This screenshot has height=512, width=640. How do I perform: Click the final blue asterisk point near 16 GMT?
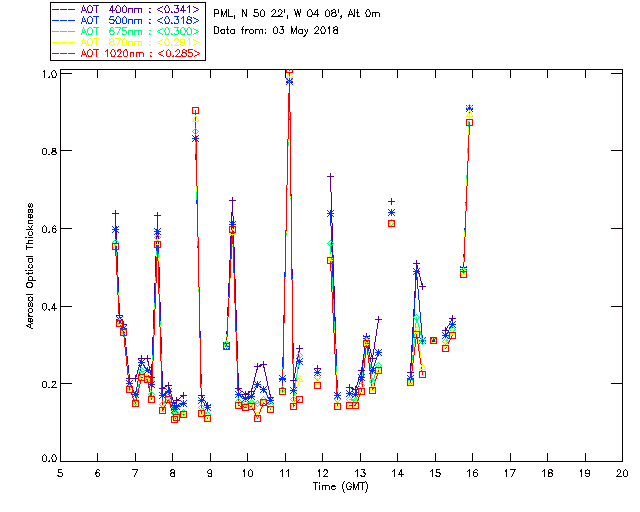point(469,108)
